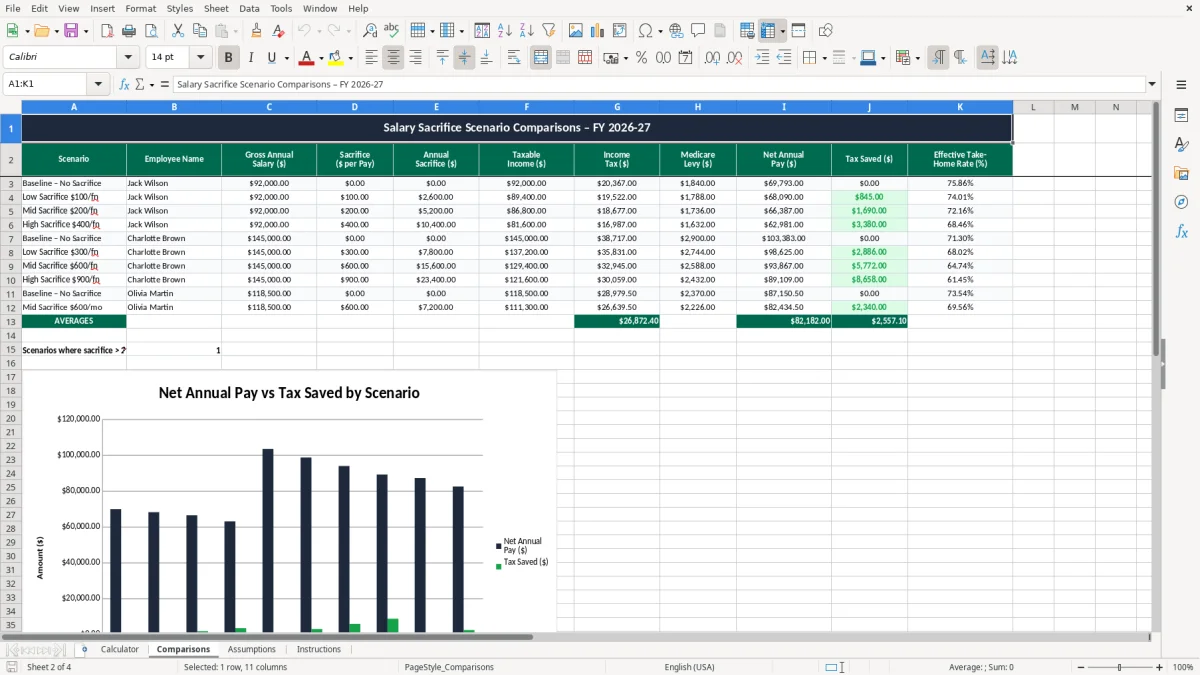The image size is (1200, 675).
Task: Toggle Align Right
Action: (415, 58)
